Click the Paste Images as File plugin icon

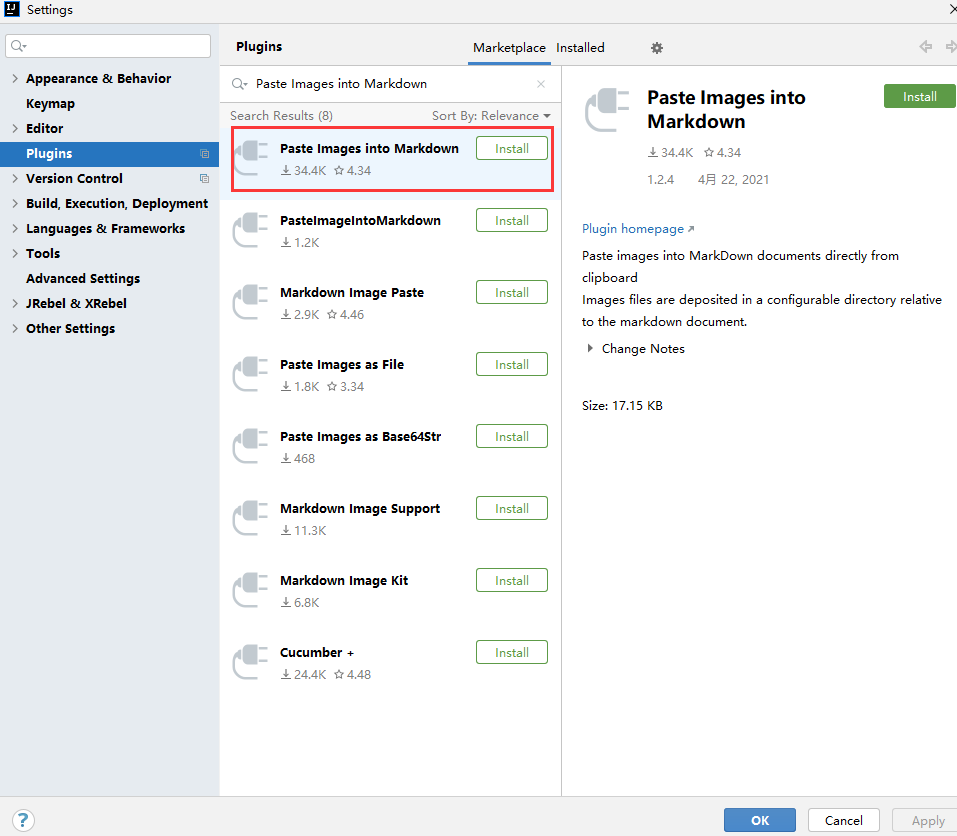(x=250, y=374)
